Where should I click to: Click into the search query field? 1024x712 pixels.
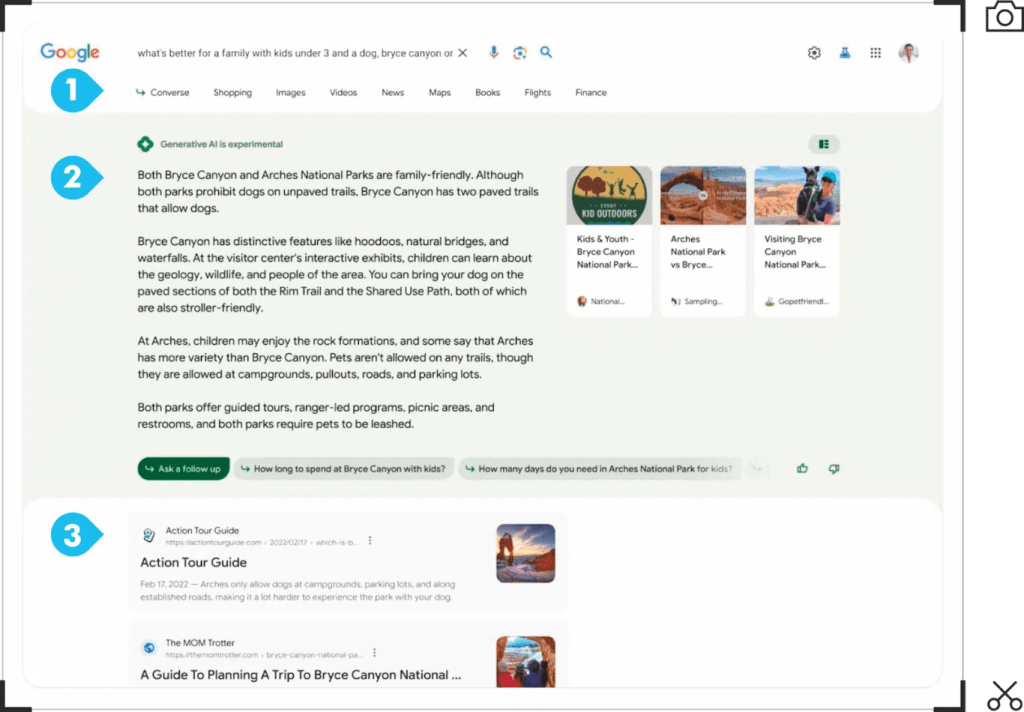[x=295, y=53]
